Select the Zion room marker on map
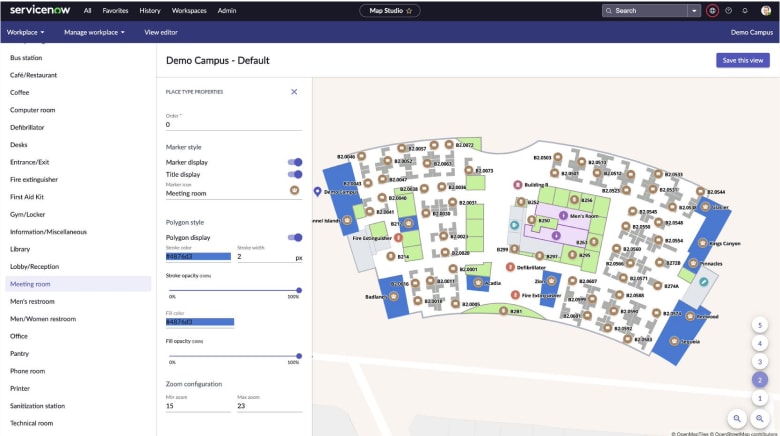Screen dimensions: 780x436 551,281
